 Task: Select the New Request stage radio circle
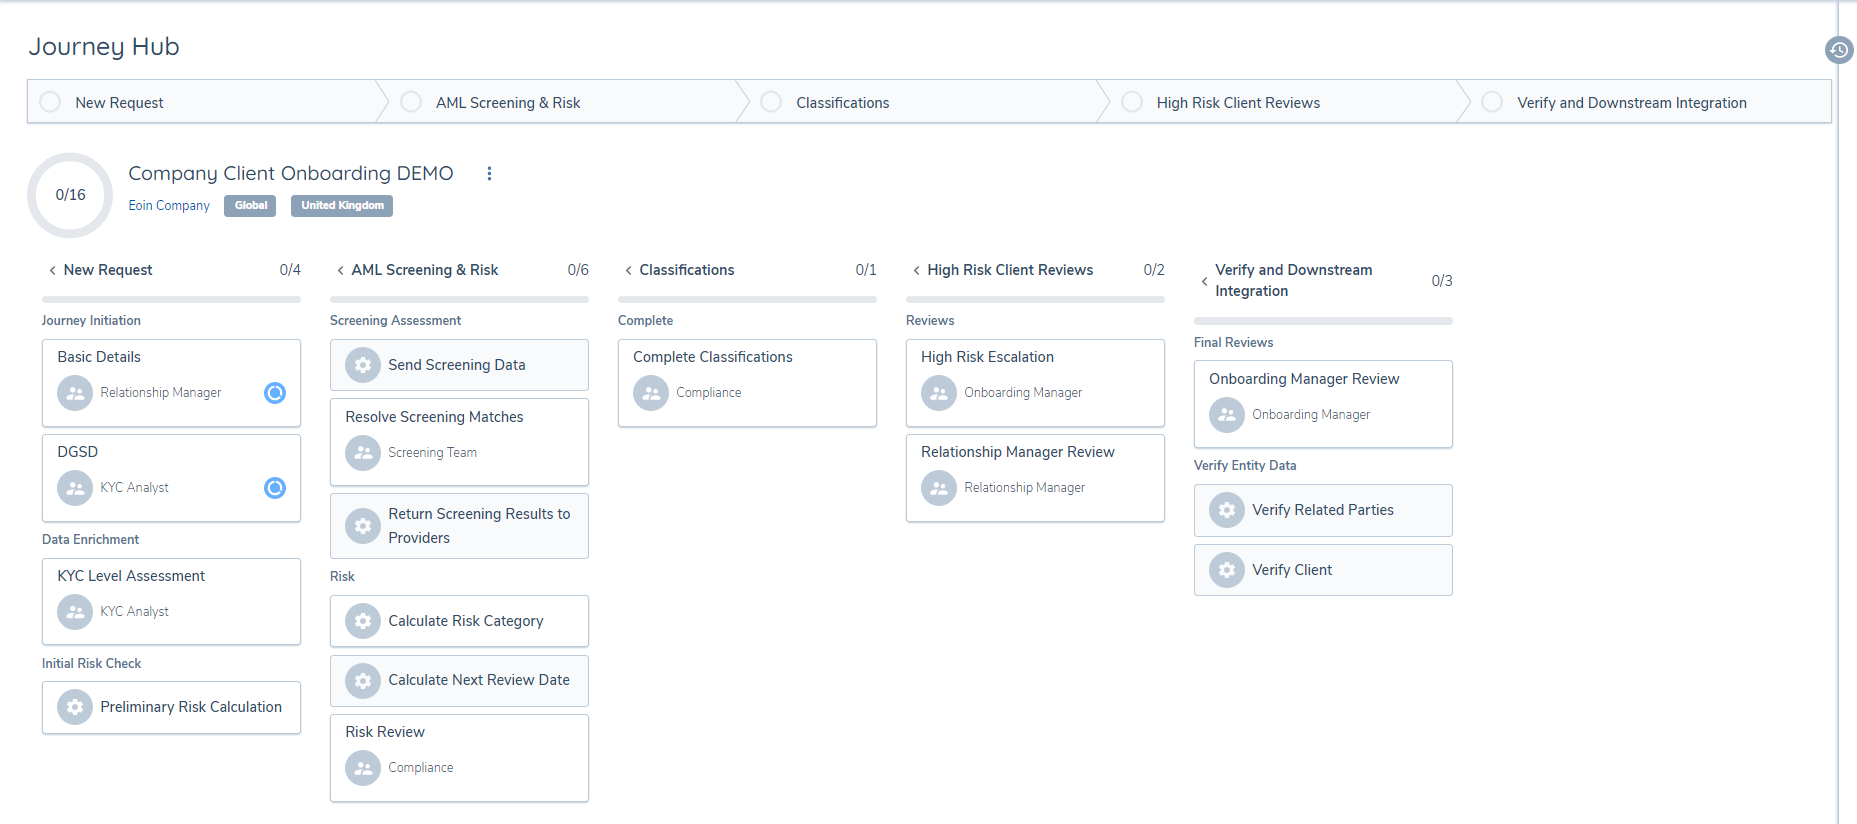pyautogui.click(x=50, y=102)
